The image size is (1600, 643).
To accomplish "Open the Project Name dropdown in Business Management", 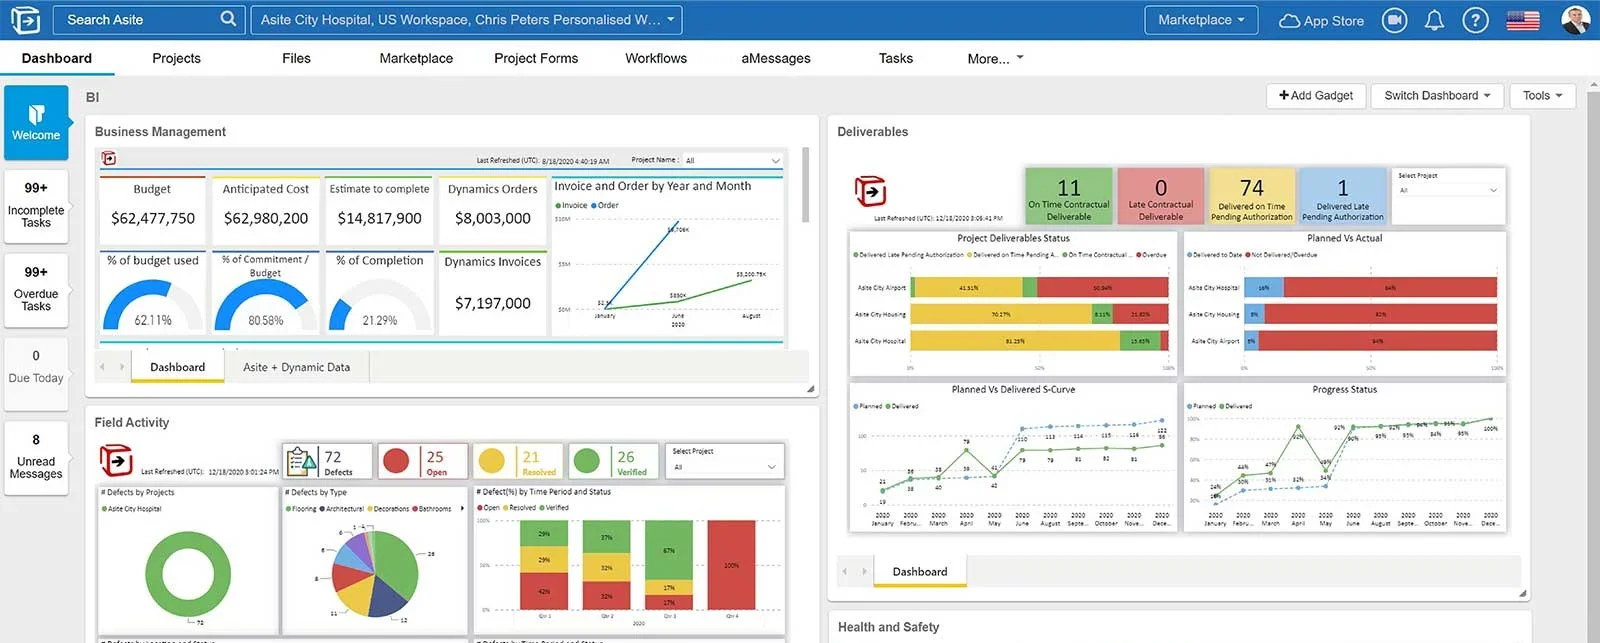I will coord(732,160).
